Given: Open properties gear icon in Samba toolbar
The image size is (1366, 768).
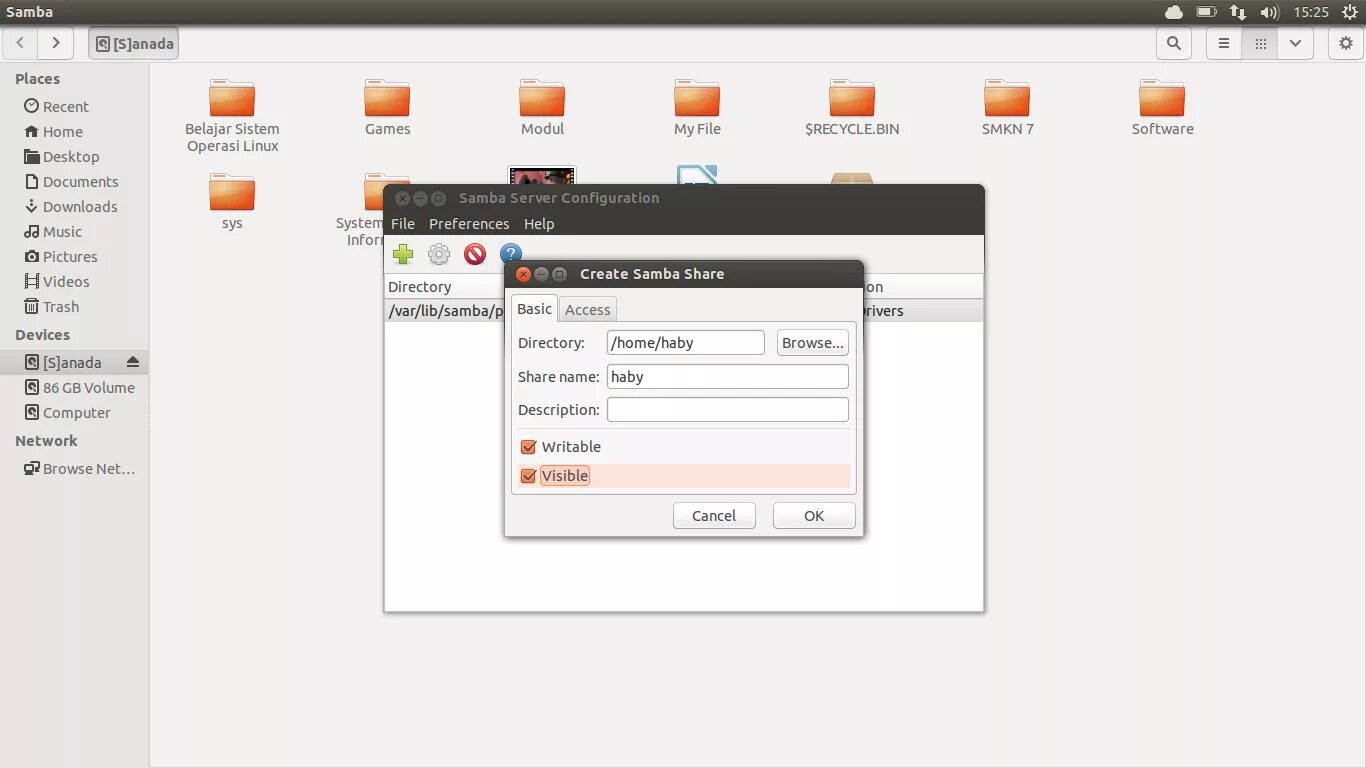Looking at the screenshot, I should [439, 254].
